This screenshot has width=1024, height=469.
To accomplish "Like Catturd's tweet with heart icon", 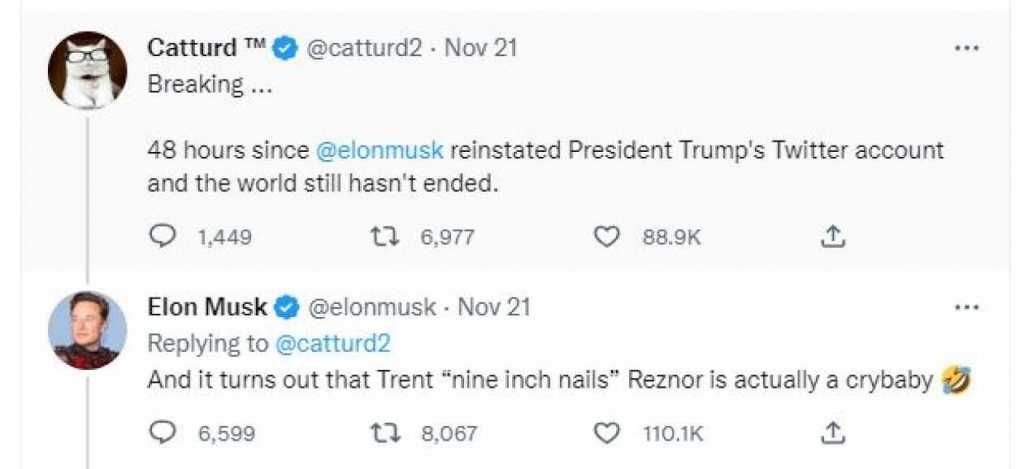I will click(604, 236).
